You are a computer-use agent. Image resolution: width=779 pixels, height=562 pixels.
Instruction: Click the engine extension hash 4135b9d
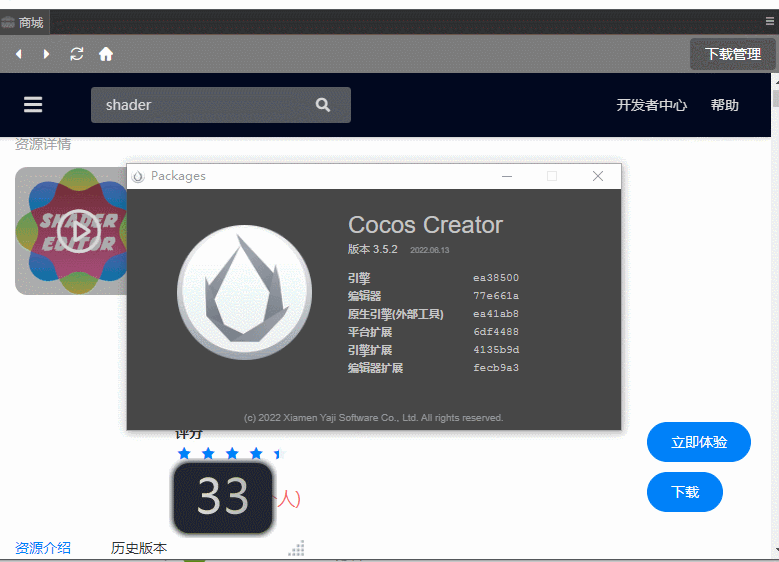pos(496,349)
